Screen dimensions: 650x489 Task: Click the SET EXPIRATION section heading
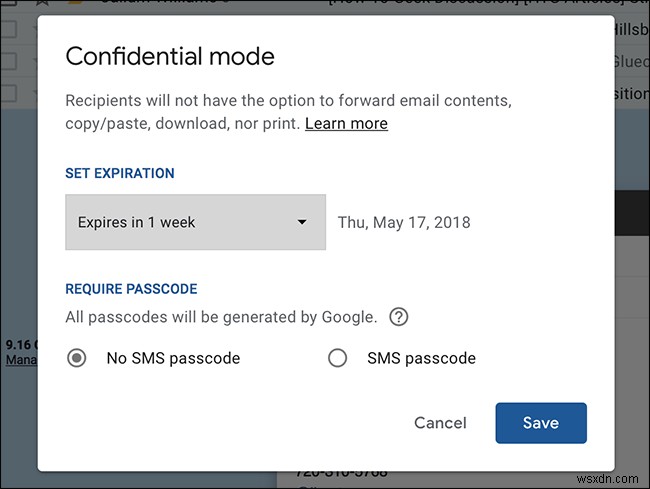click(120, 173)
